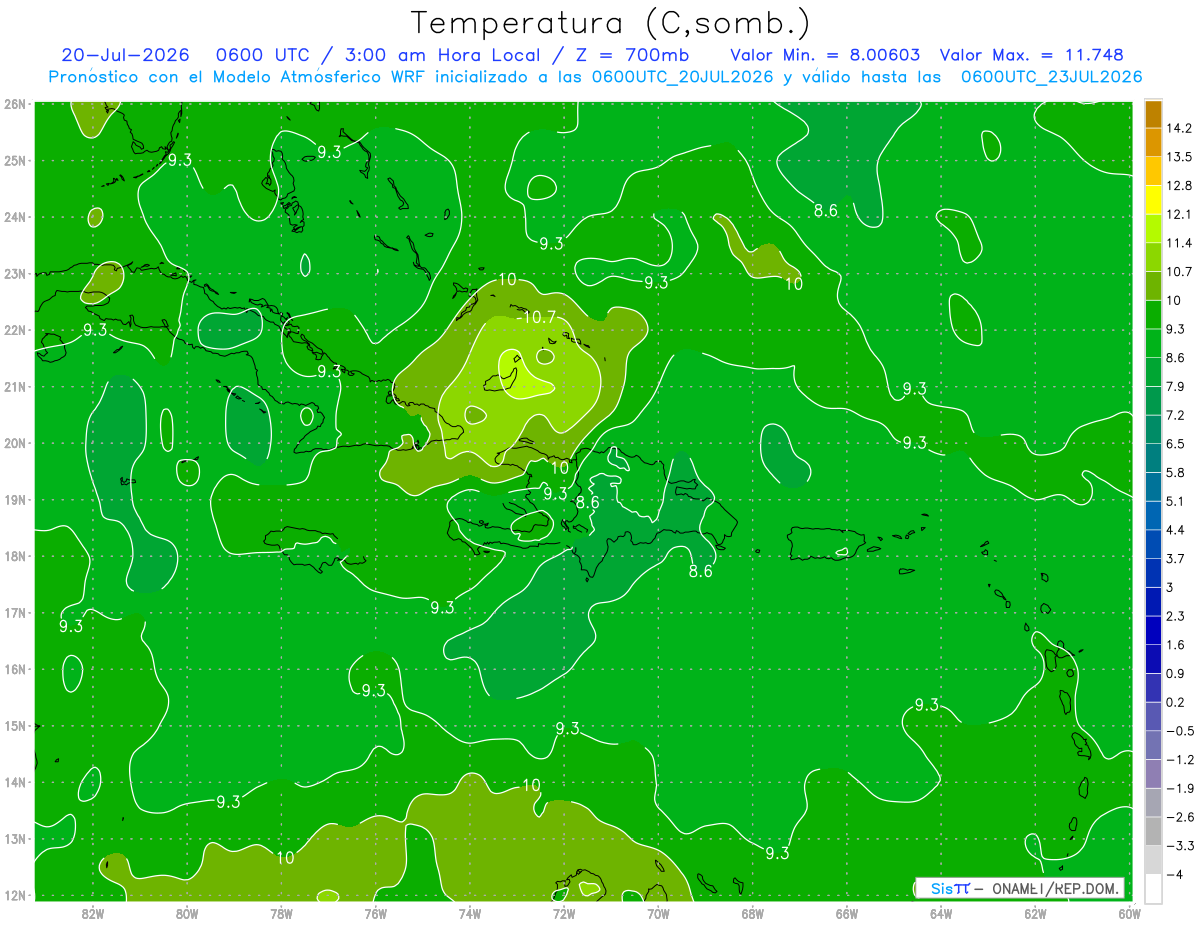Click 'Valor Min. = 8.00603' value
The image size is (1200, 927).
point(825,55)
